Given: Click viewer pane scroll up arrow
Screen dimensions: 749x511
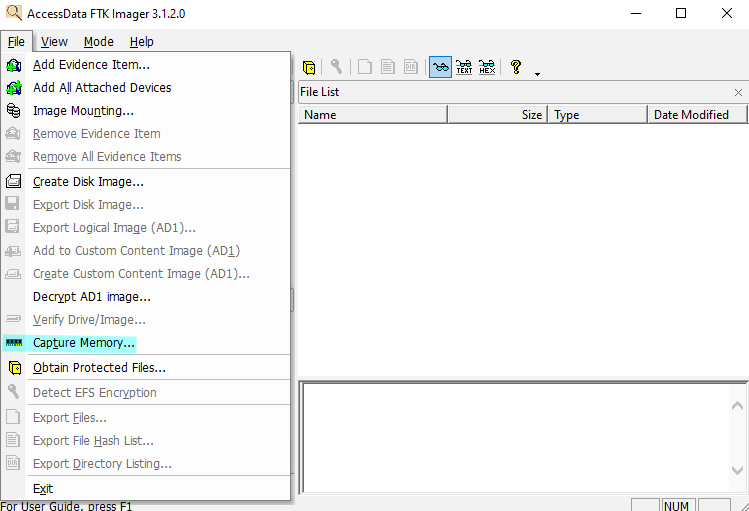Looking at the screenshot, I should (x=737, y=406).
